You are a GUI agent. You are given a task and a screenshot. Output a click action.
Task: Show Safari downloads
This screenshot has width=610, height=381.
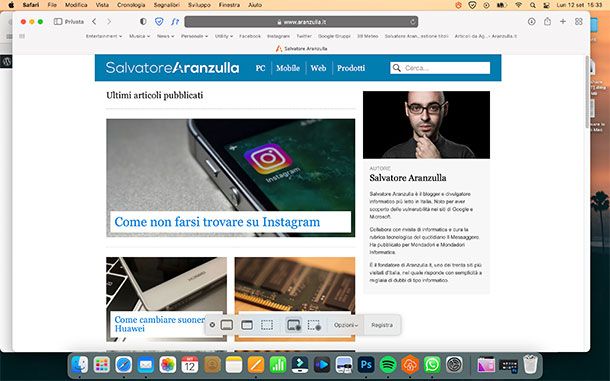(x=531, y=22)
